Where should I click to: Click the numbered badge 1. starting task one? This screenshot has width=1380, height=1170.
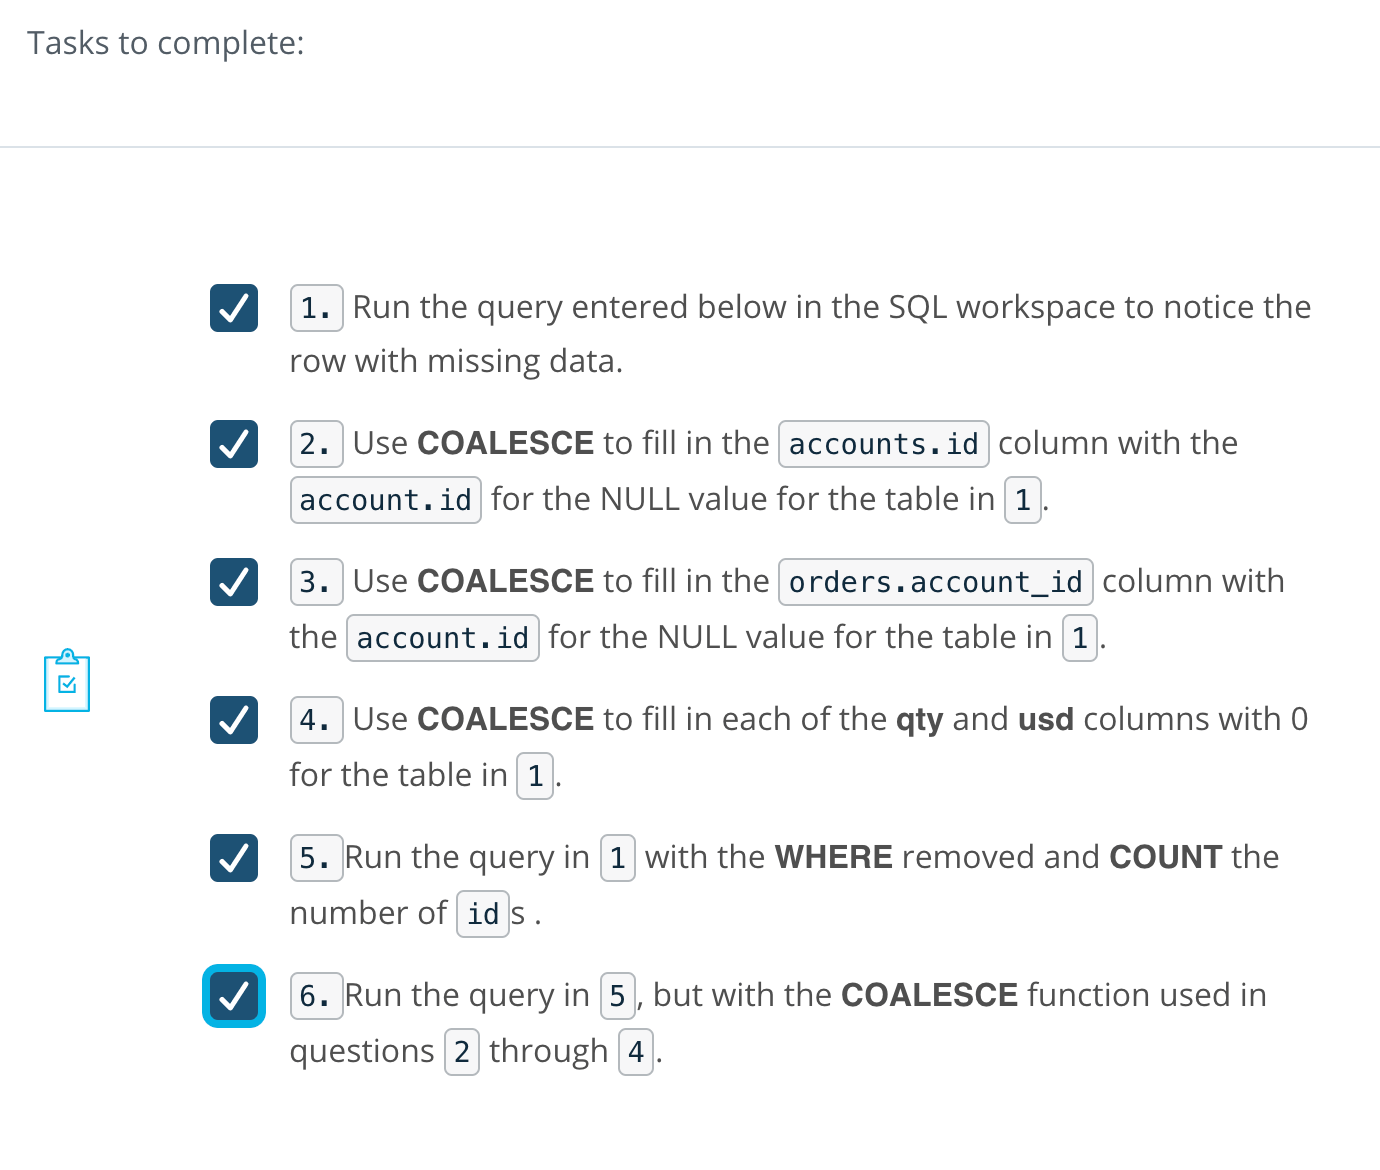[316, 307]
